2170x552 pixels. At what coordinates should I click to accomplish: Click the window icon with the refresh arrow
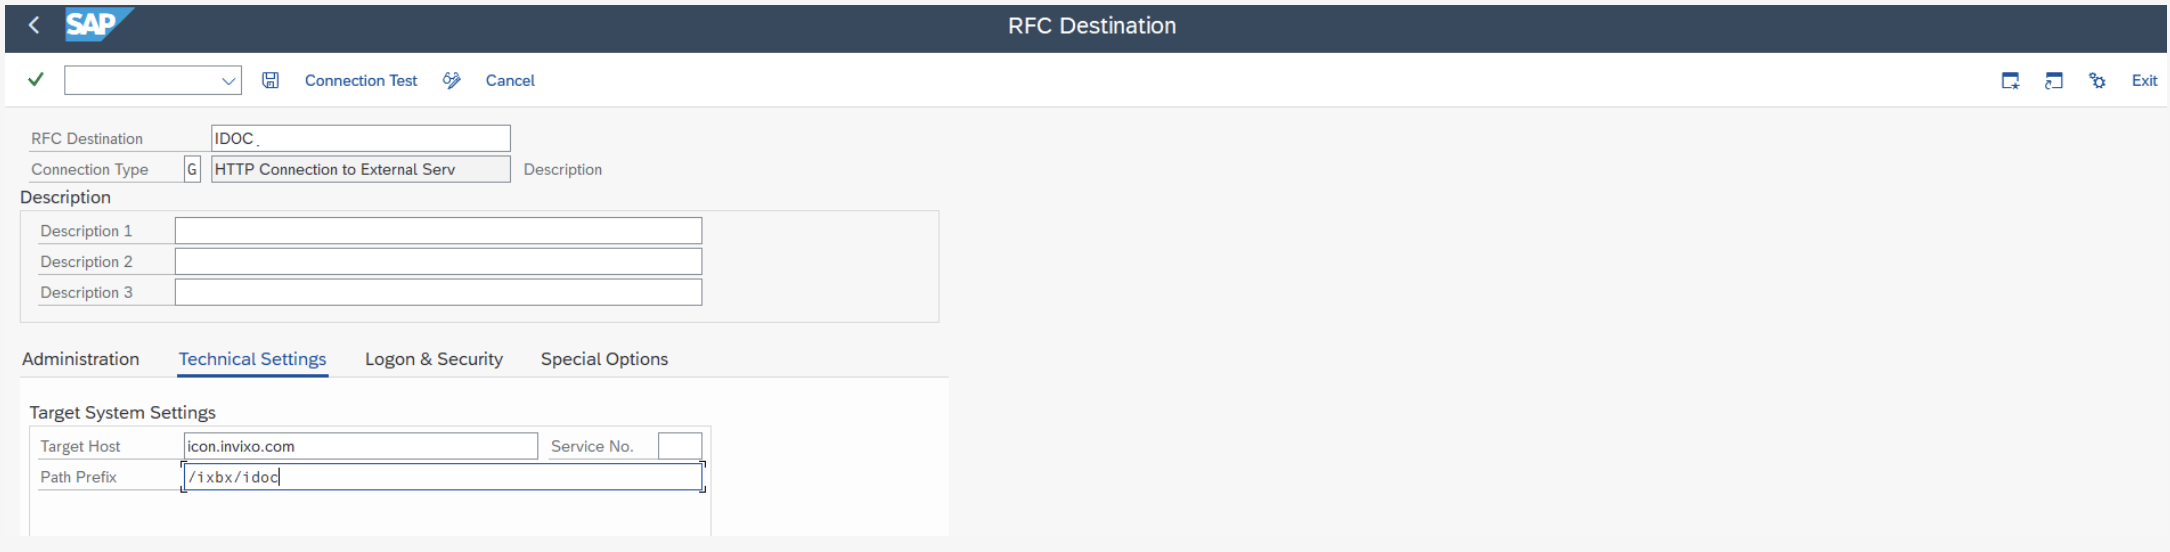pos(2054,80)
